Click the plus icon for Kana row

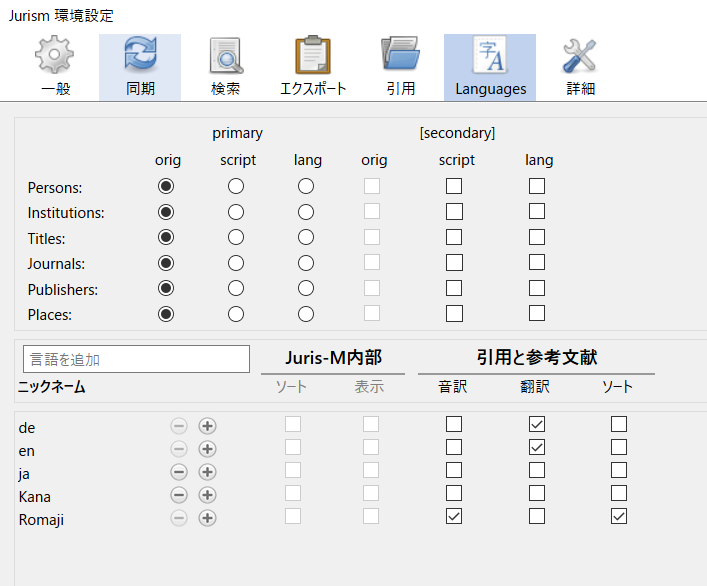[207, 495]
